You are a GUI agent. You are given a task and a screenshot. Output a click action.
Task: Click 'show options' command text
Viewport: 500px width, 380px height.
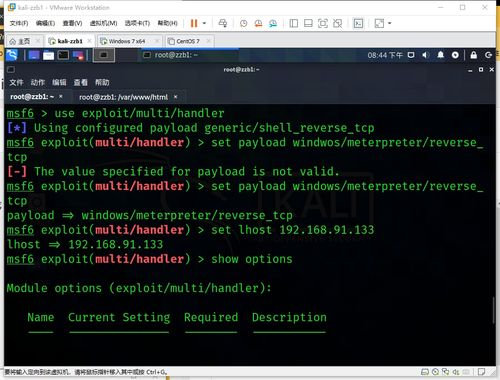pos(252,259)
